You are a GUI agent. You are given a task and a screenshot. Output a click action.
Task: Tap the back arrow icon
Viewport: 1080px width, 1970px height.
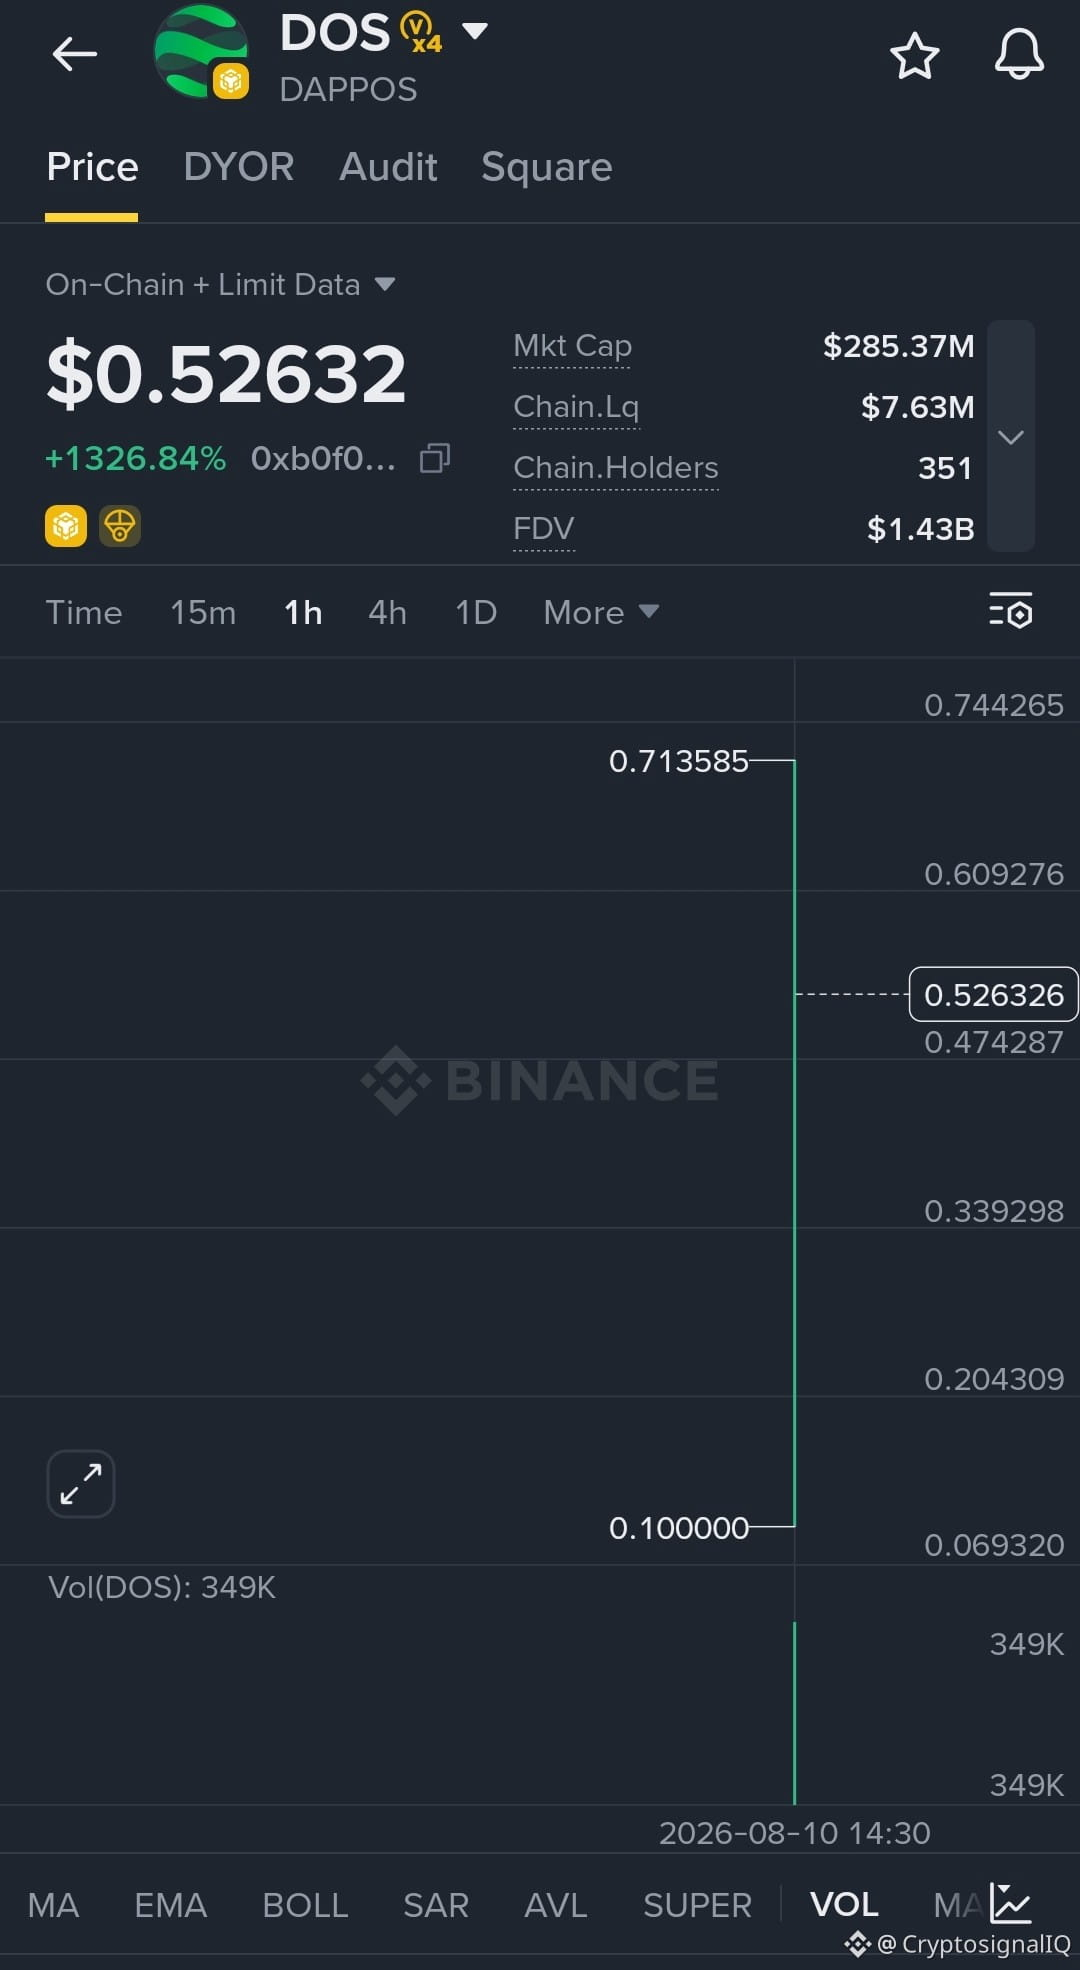pos(75,54)
